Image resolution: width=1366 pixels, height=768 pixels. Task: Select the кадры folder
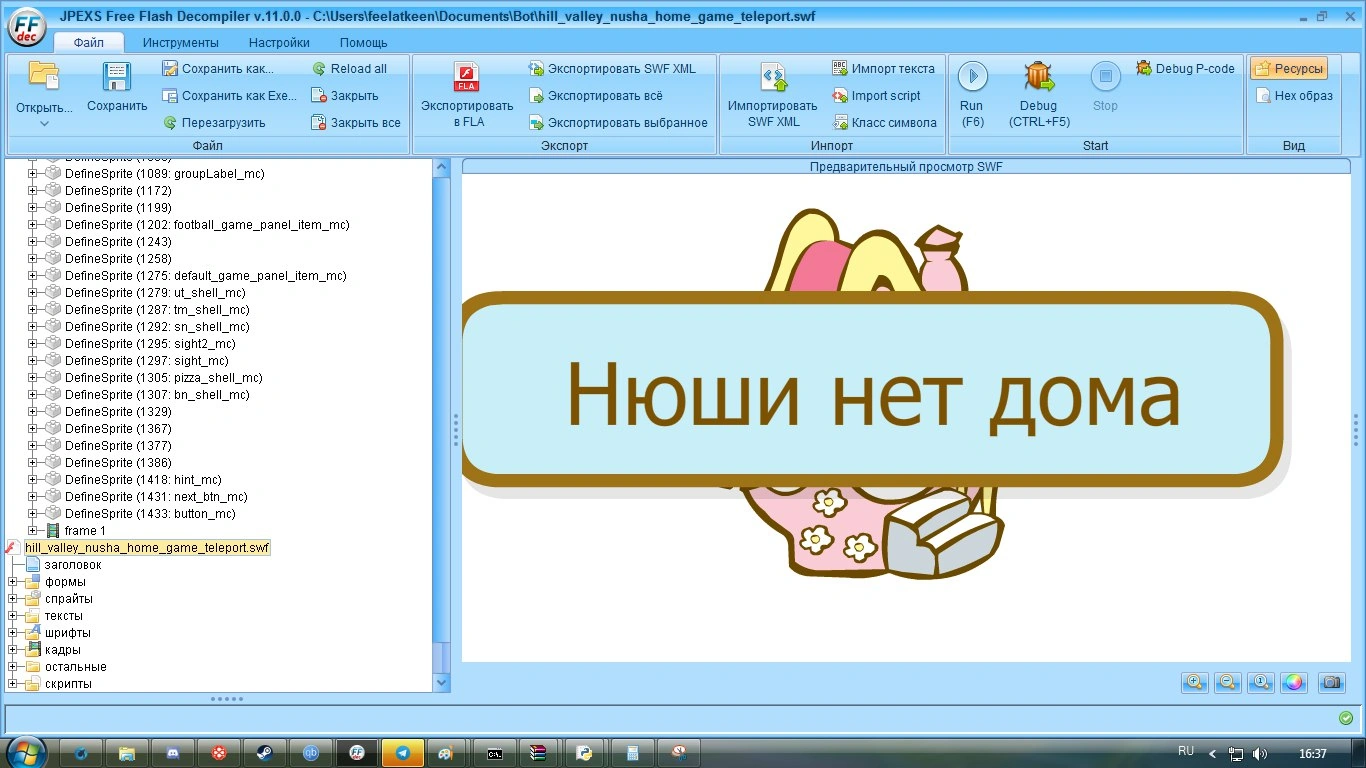pyautogui.click(x=63, y=650)
